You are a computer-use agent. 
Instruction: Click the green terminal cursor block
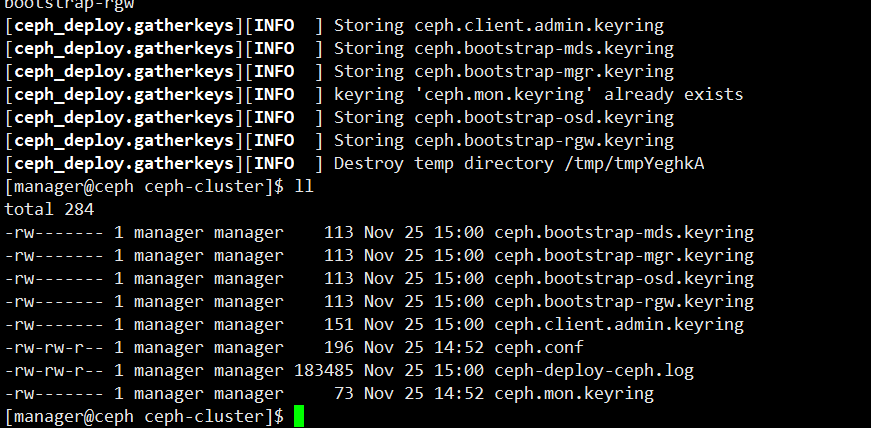coord(299,416)
